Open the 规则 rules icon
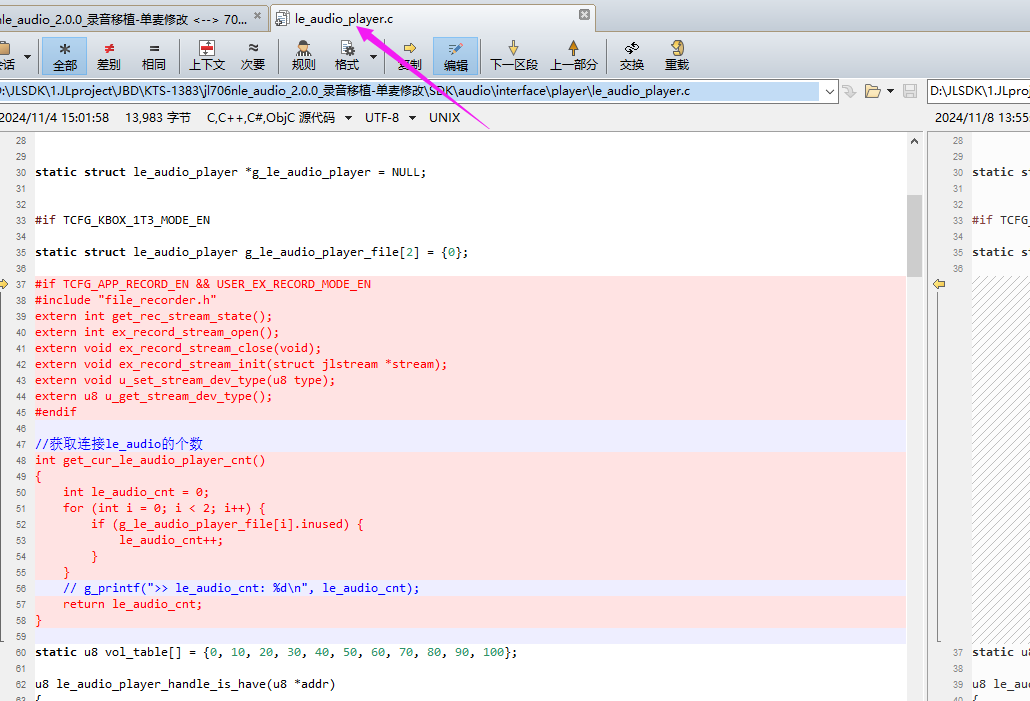 [x=303, y=56]
